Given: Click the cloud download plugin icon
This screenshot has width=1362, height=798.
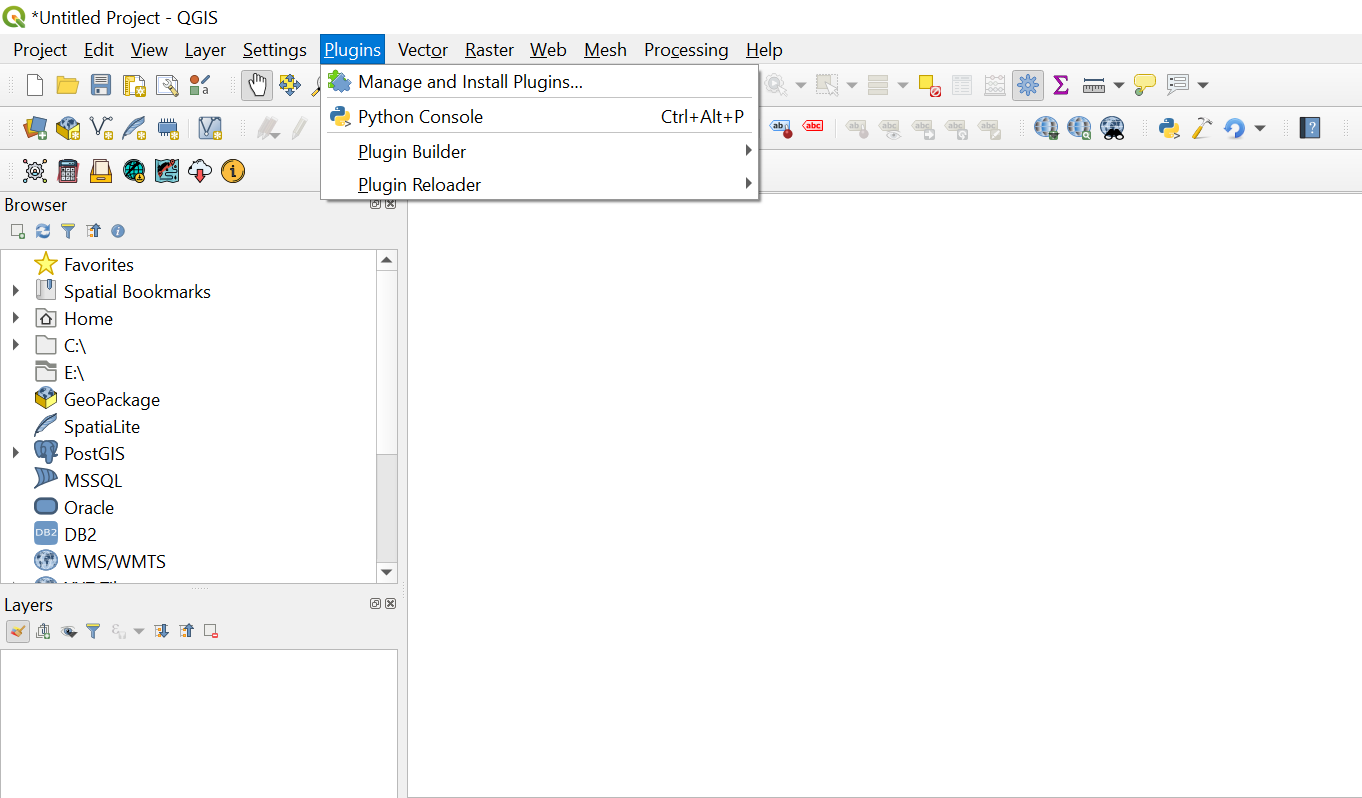Looking at the screenshot, I should point(200,171).
